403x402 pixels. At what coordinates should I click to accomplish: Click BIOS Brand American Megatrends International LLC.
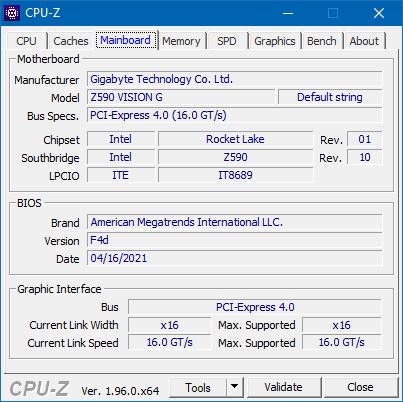(x=235, y=222)
